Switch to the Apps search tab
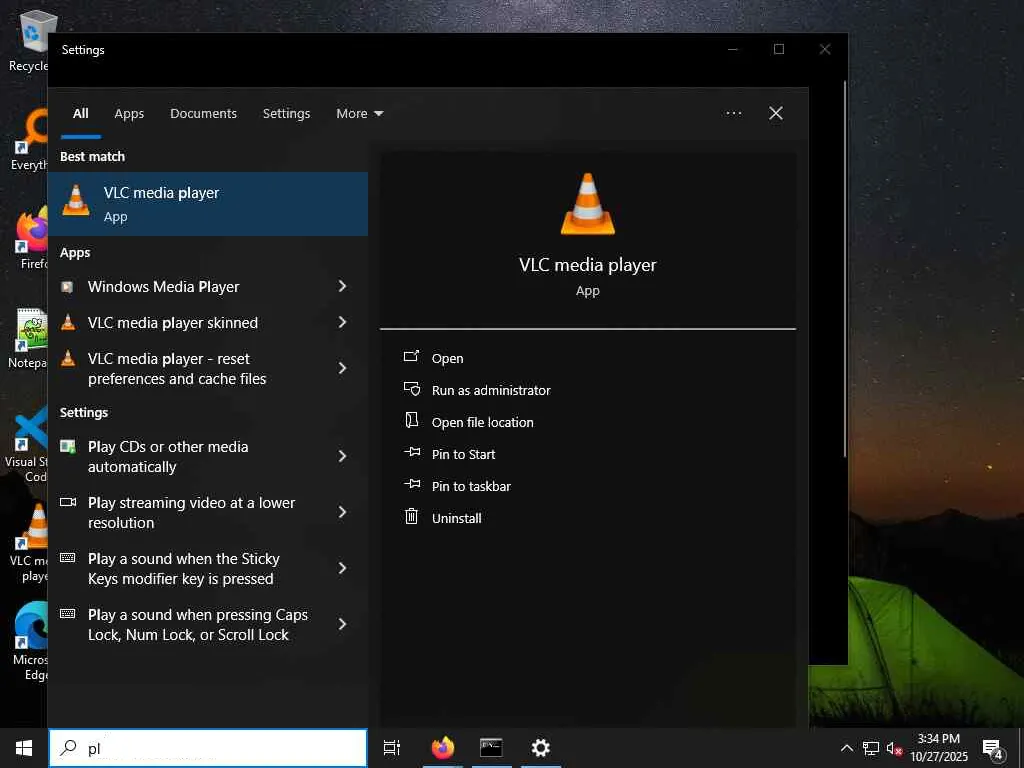Image resolution: width=1024 pixels, height=768 pixels. click(129, 114)
